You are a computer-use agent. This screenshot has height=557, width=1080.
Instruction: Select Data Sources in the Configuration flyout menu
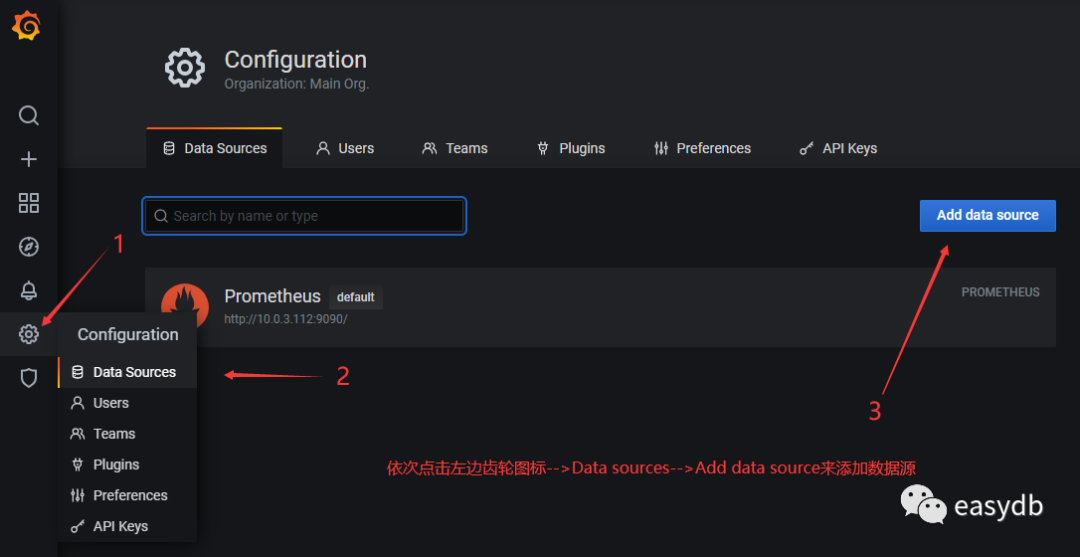pos(134,372)
